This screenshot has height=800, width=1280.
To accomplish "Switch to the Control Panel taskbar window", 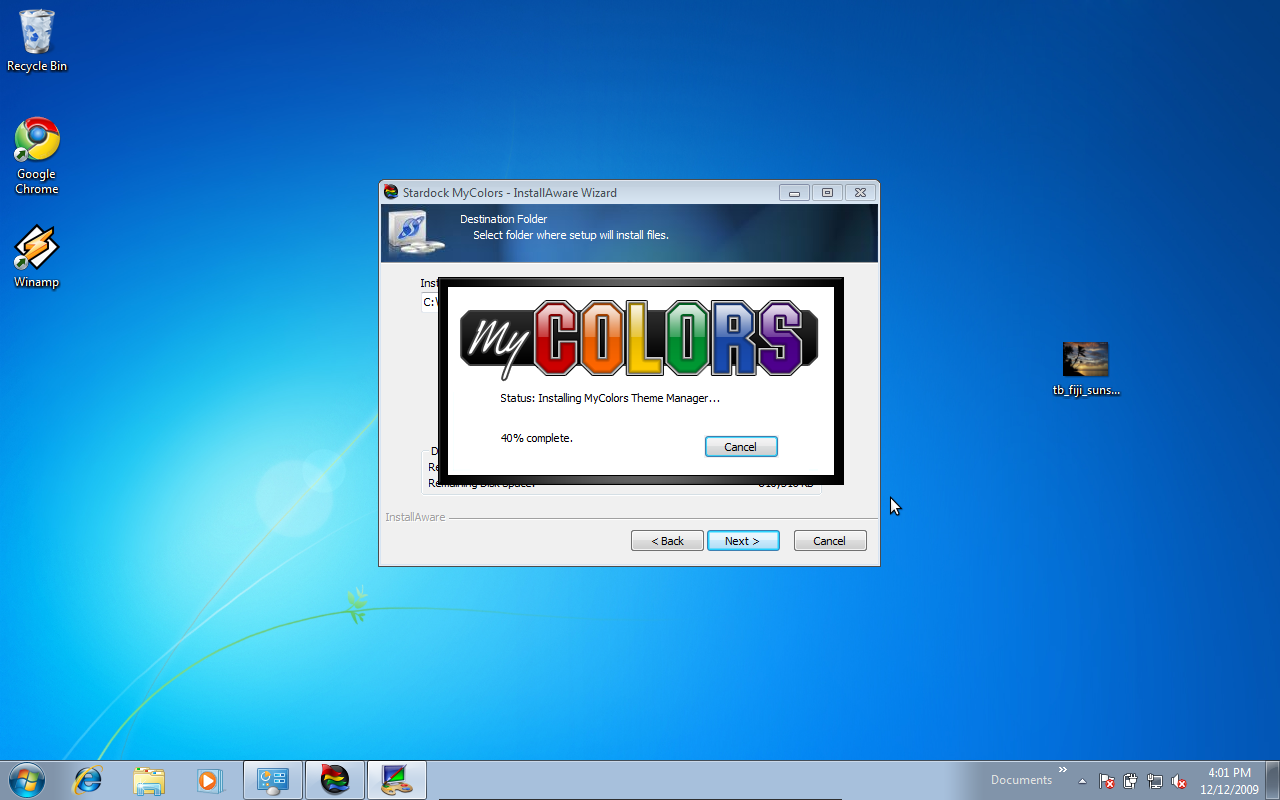I will pyautogui.click(x=273, y=780).
